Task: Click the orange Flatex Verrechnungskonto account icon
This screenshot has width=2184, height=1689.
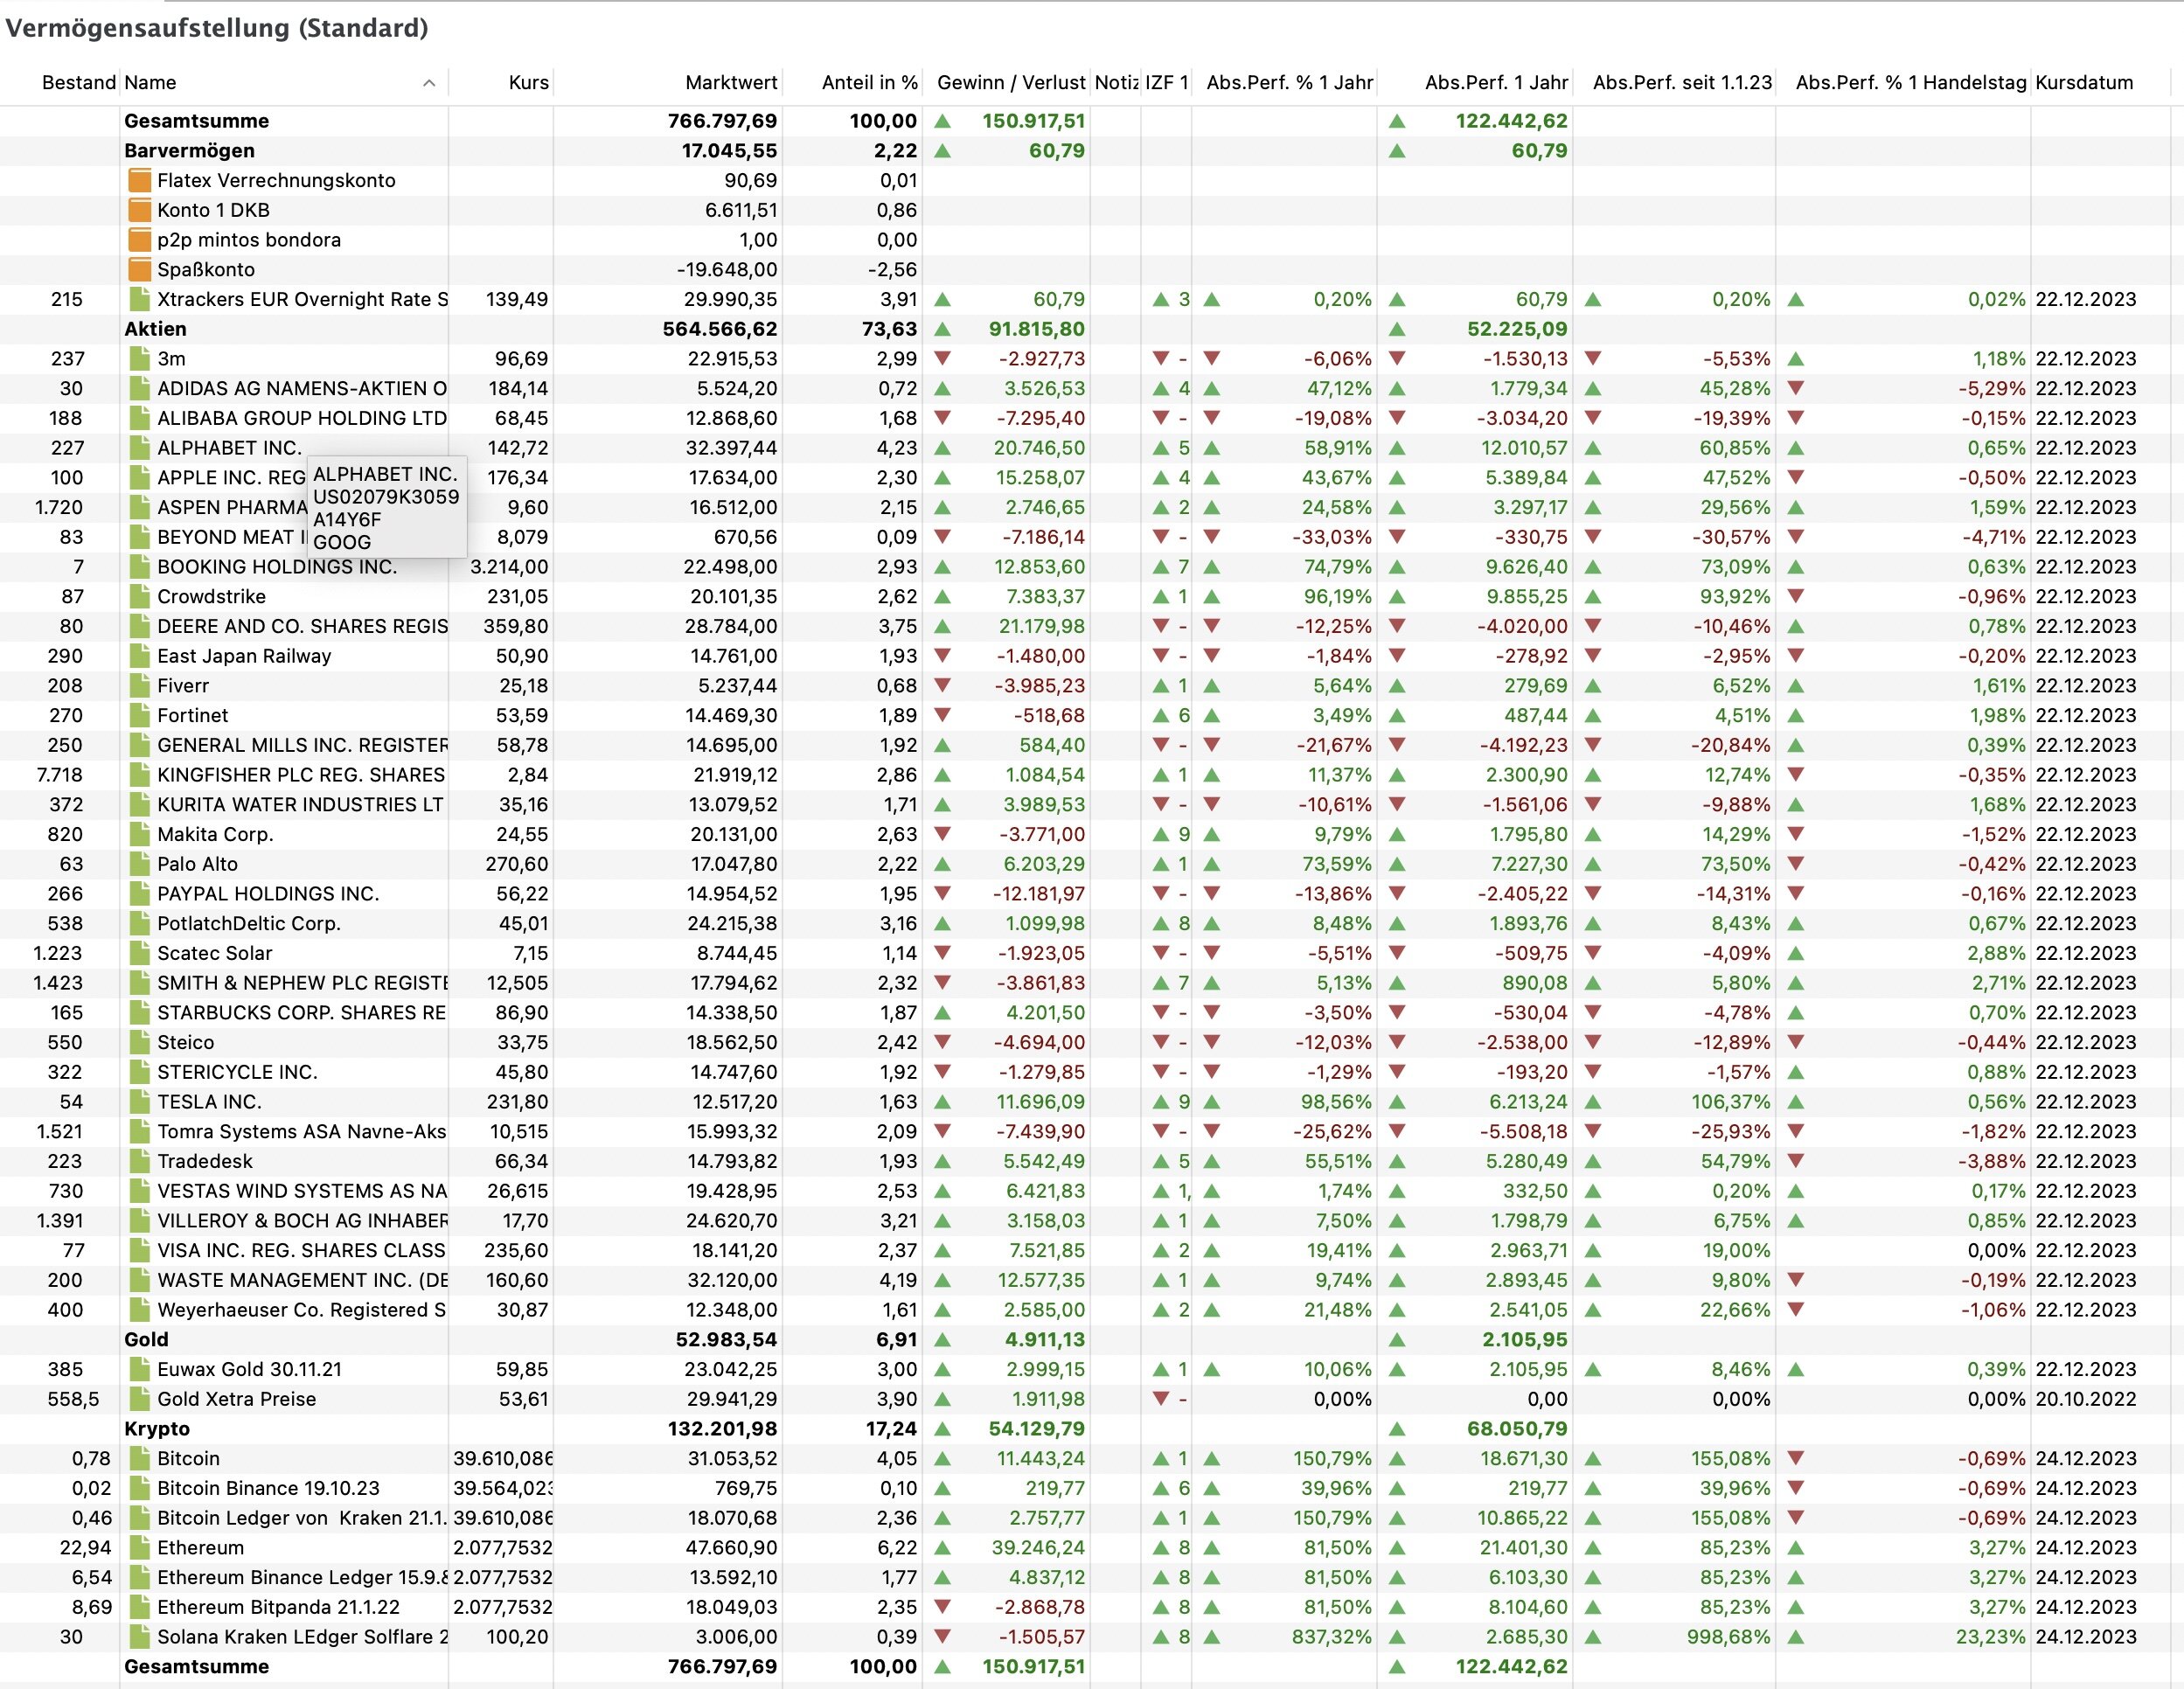Action: point(139,180)
